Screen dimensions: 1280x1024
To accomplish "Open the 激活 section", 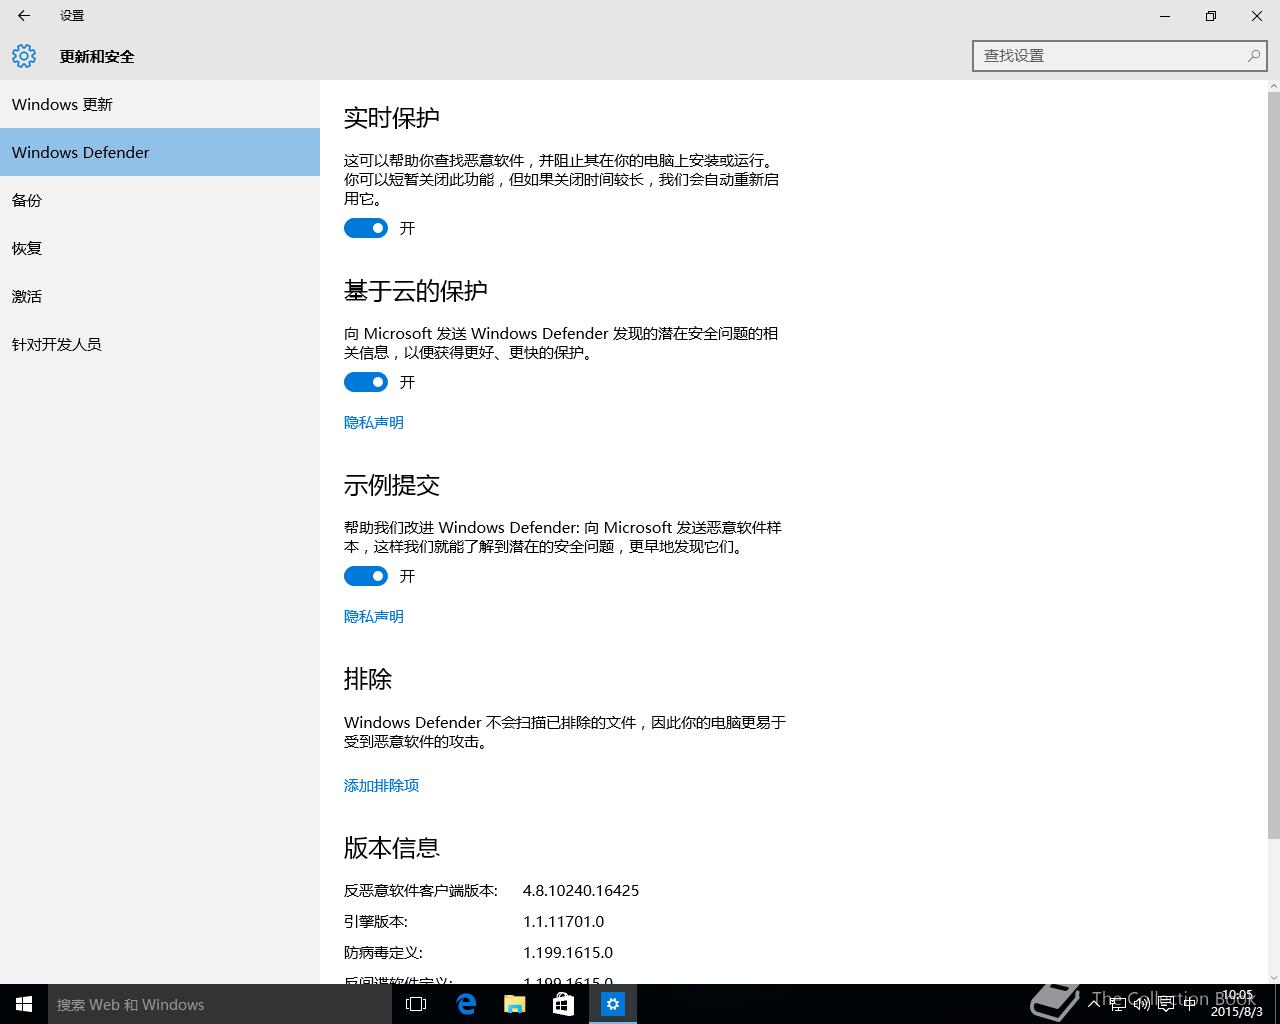I will [x=160, y=296].
